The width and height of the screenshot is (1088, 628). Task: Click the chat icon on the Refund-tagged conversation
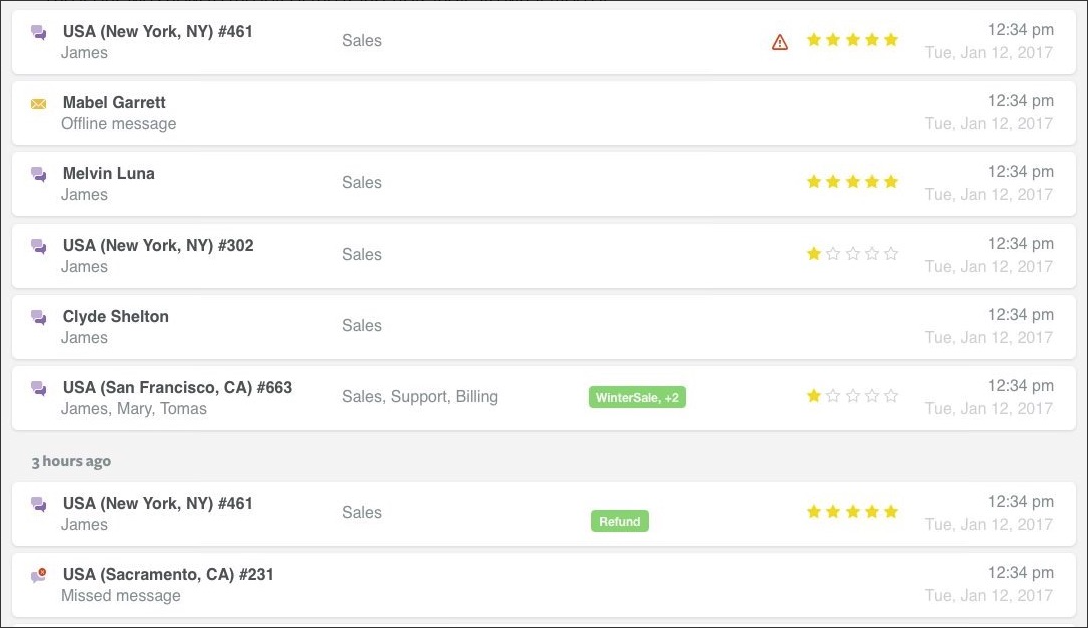pyautogui.click(x=38, y=504)
